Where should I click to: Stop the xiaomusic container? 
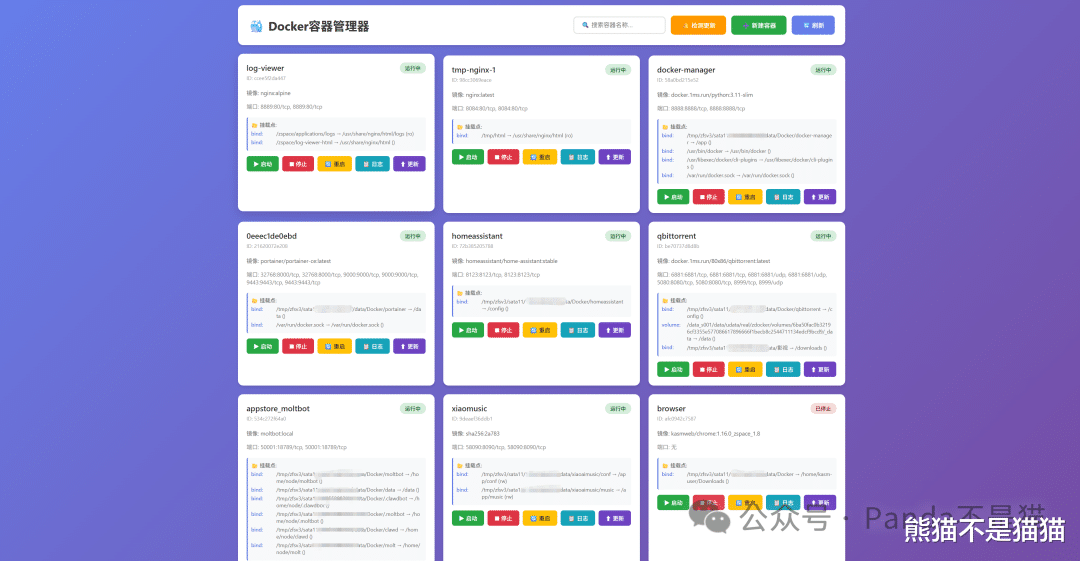click(503, 518)
